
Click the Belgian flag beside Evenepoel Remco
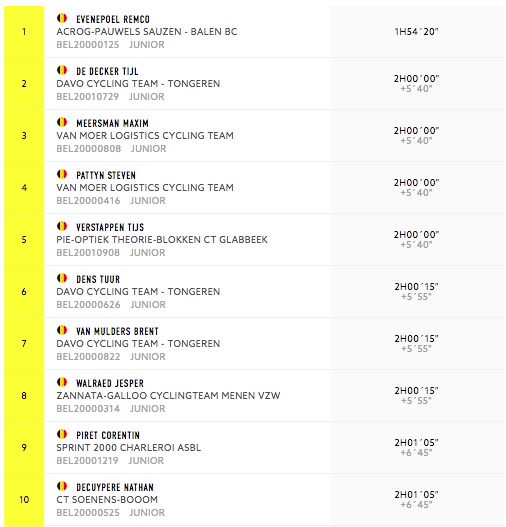62,18
